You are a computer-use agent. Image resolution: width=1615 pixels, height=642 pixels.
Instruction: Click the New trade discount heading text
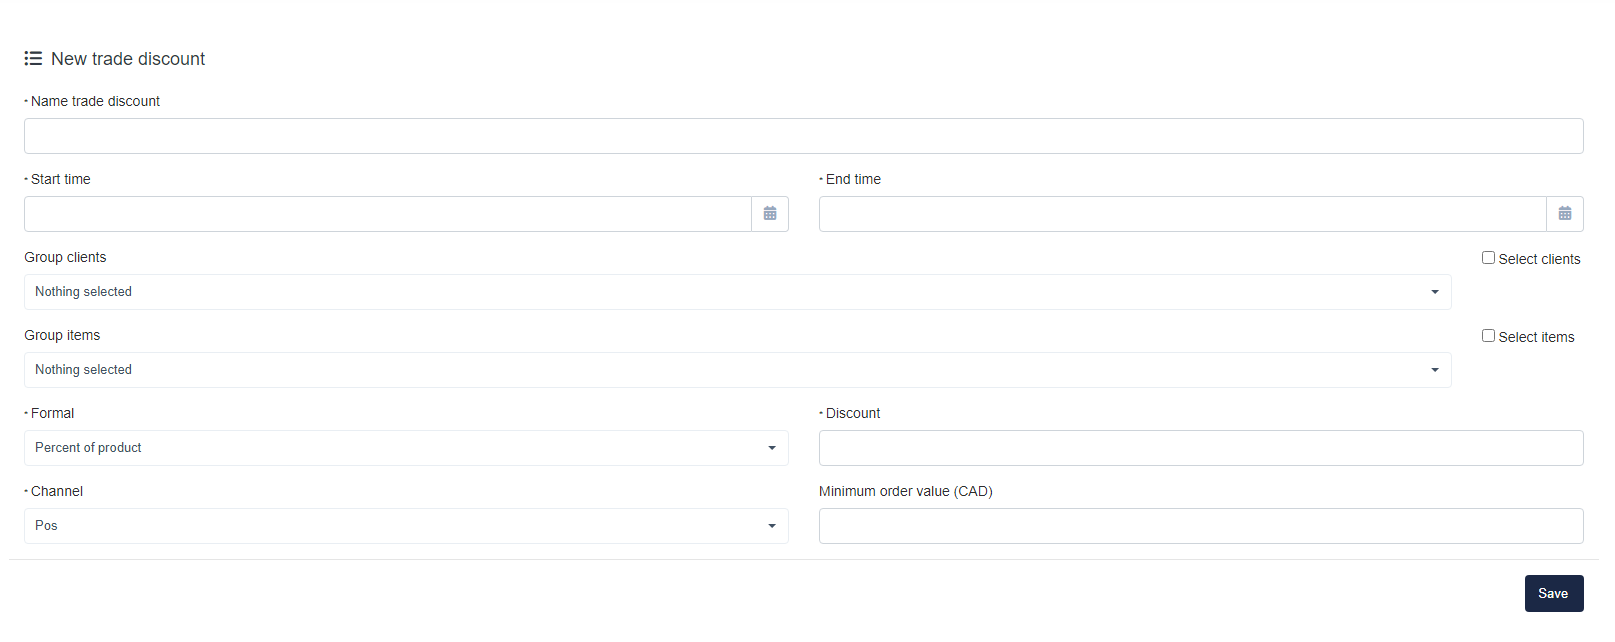click(x=128, y=59)
